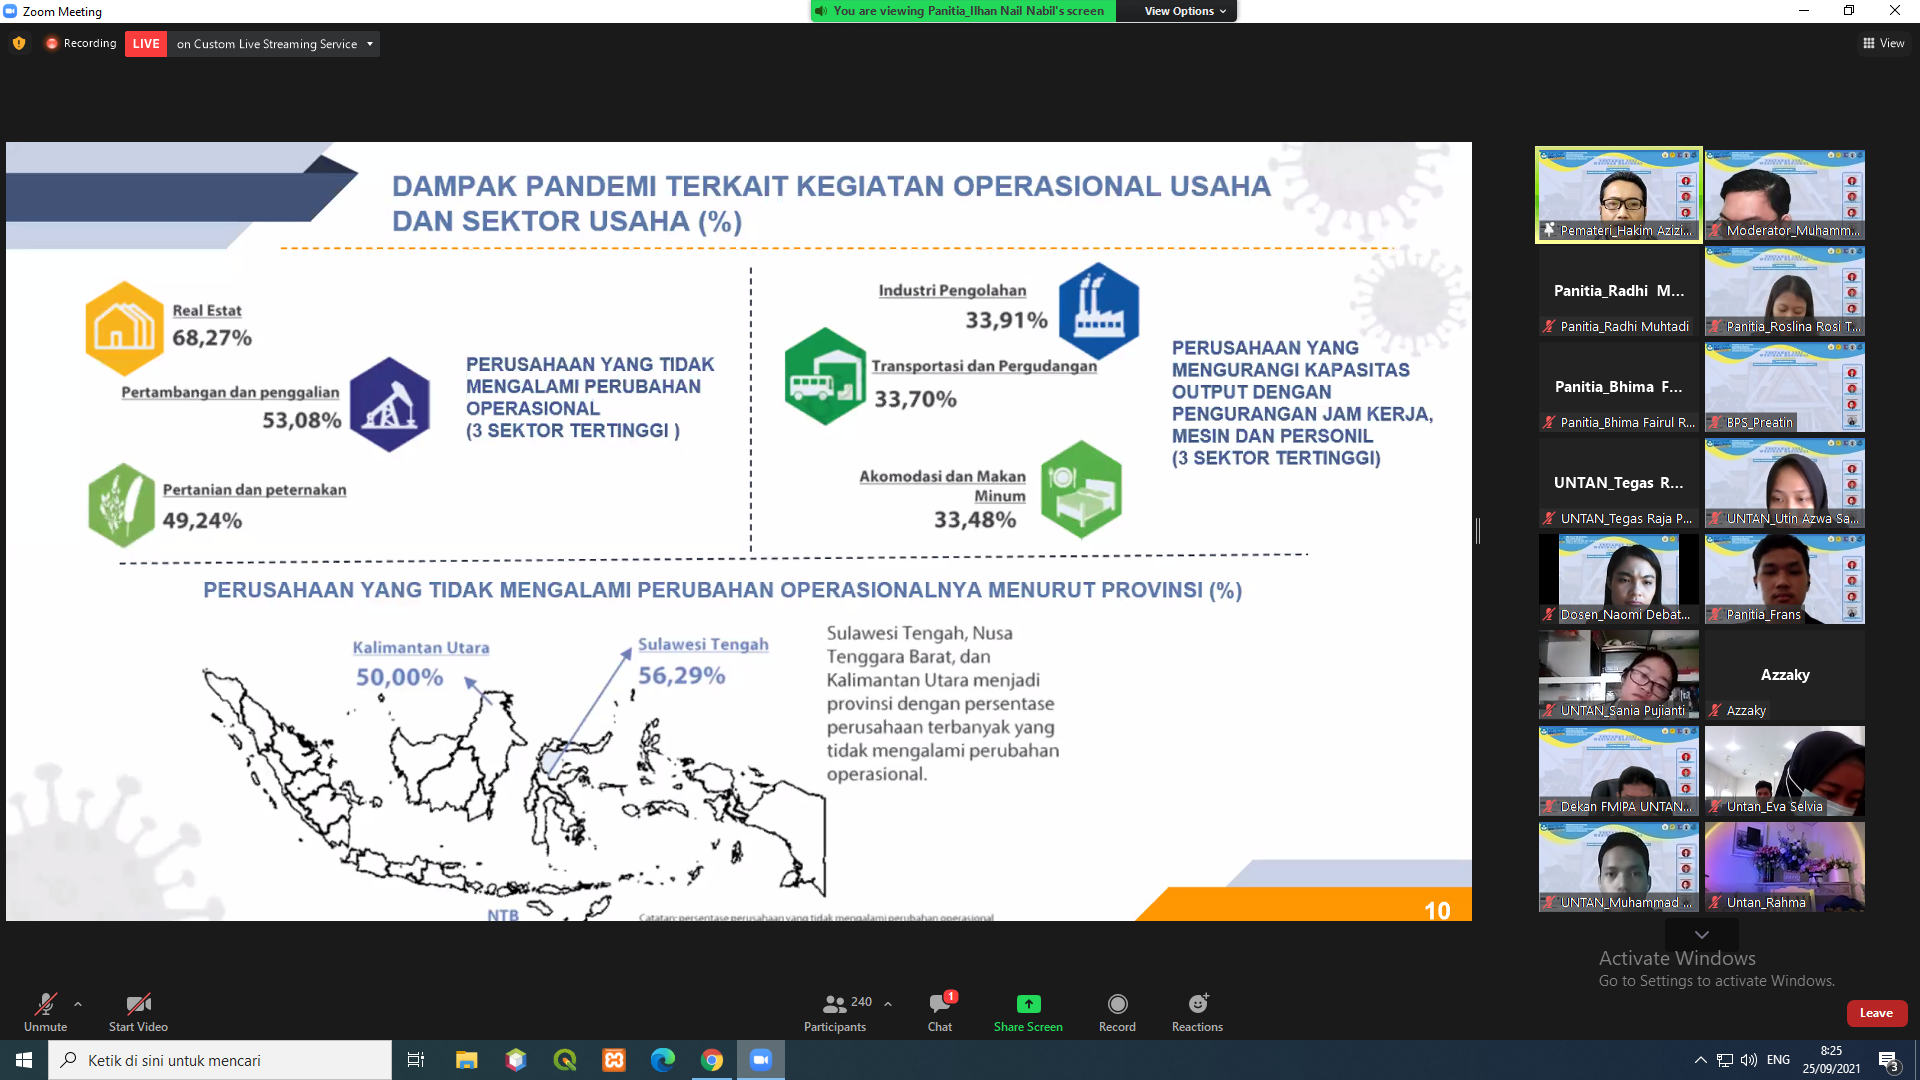Unmute the microphone

click(x=45, y=1011)
